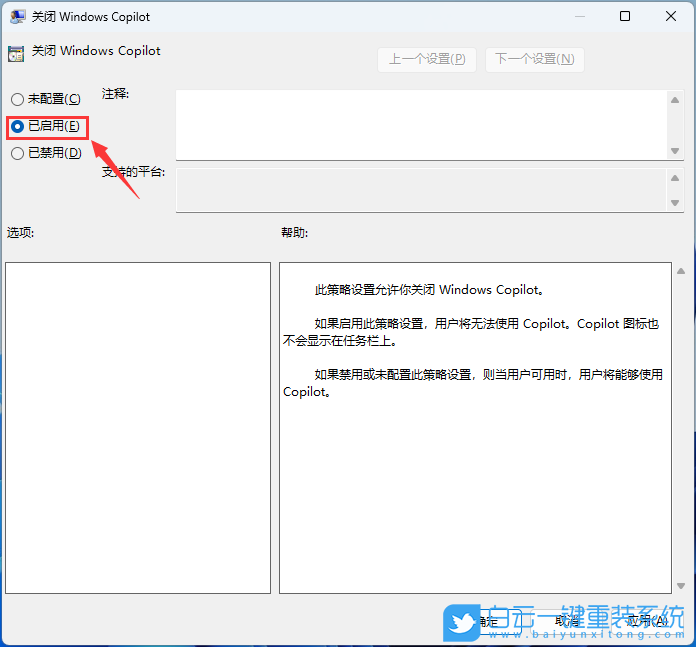
Task: Click the up arrow of the 支持的平台 scrollbar
Action: tap(675, 178)
